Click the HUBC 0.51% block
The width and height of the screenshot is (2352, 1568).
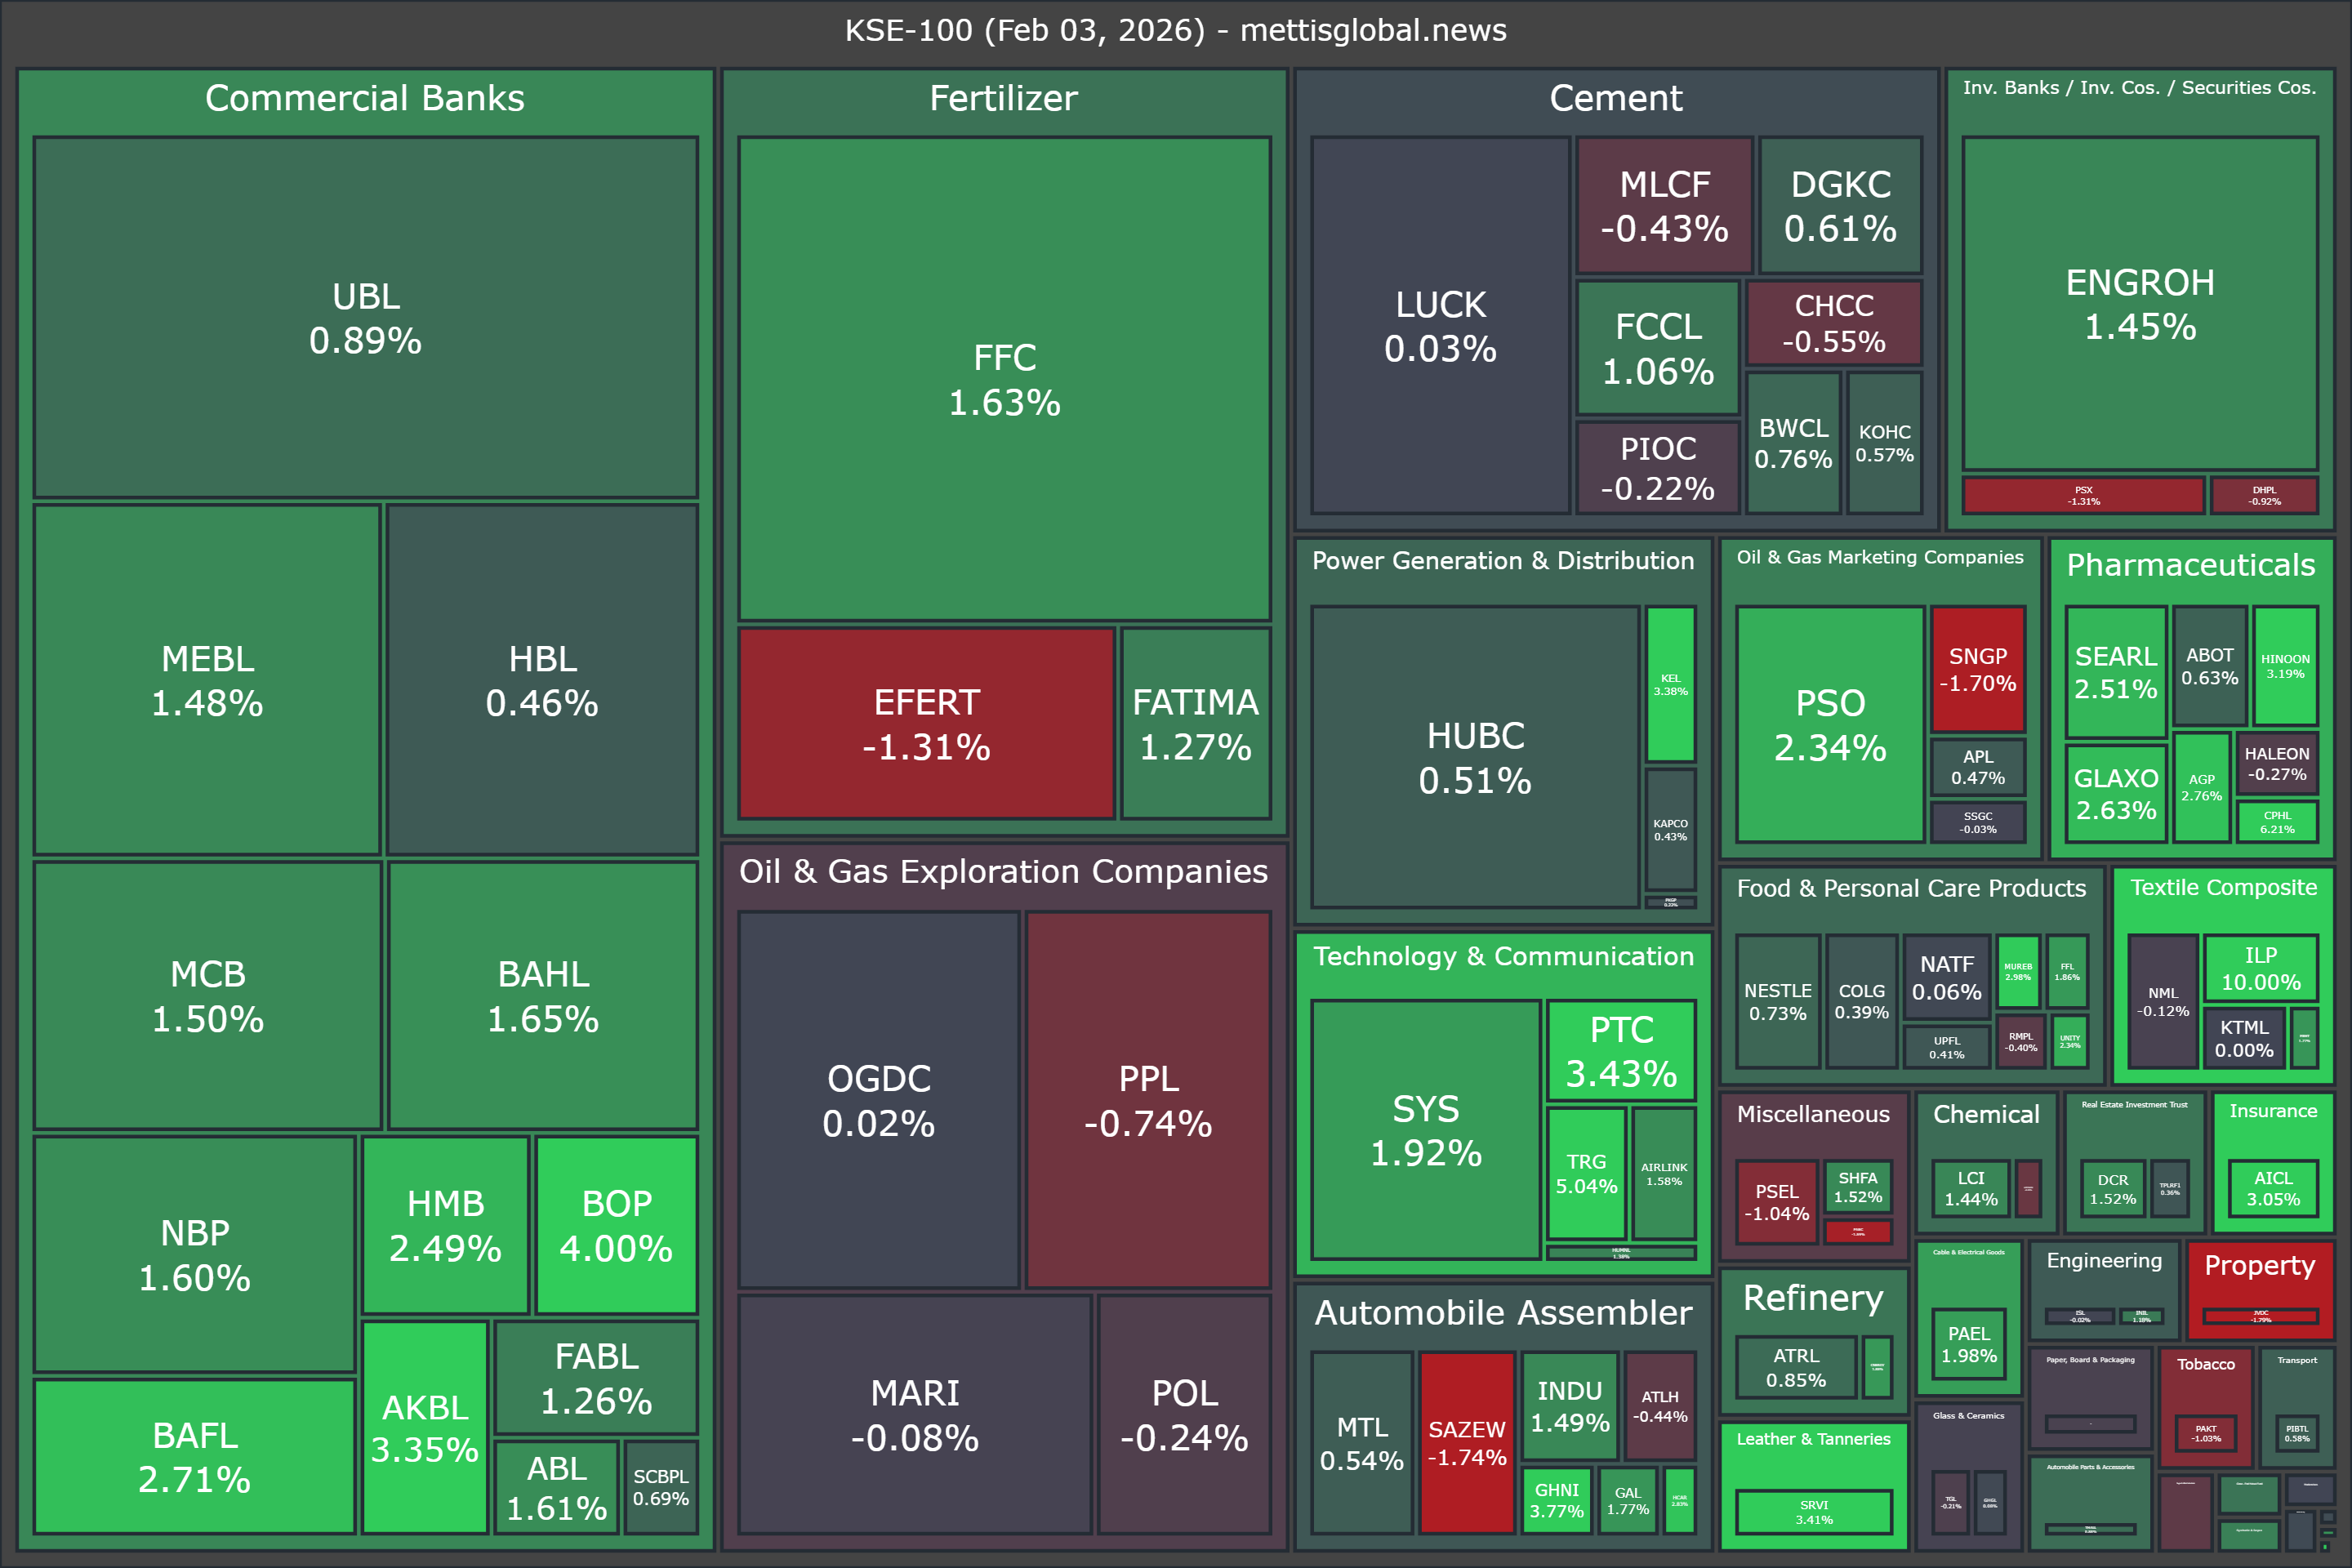[x=1475, y=757]
